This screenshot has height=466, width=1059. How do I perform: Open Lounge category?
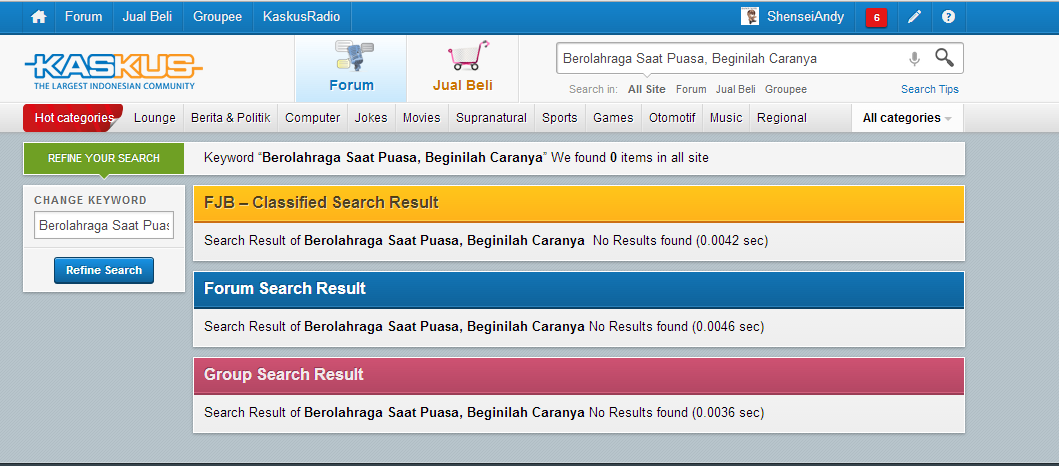155,118
